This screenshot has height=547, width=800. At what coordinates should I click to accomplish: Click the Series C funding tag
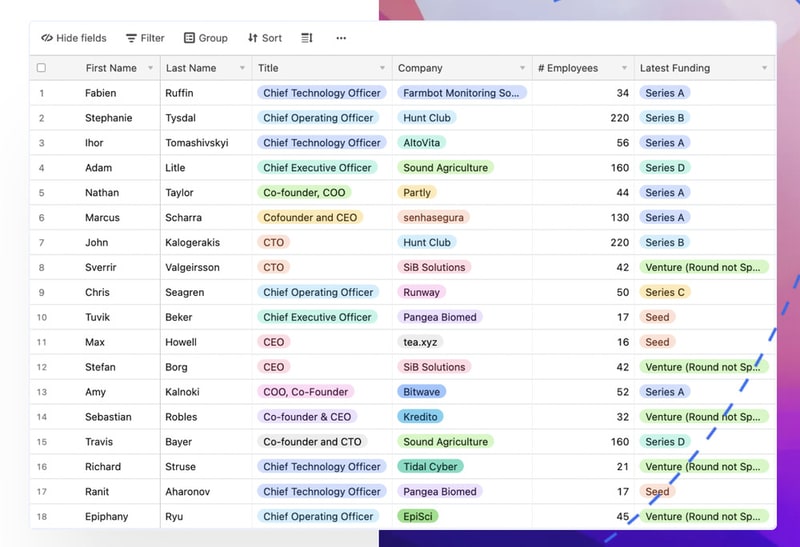pos(665,292)
